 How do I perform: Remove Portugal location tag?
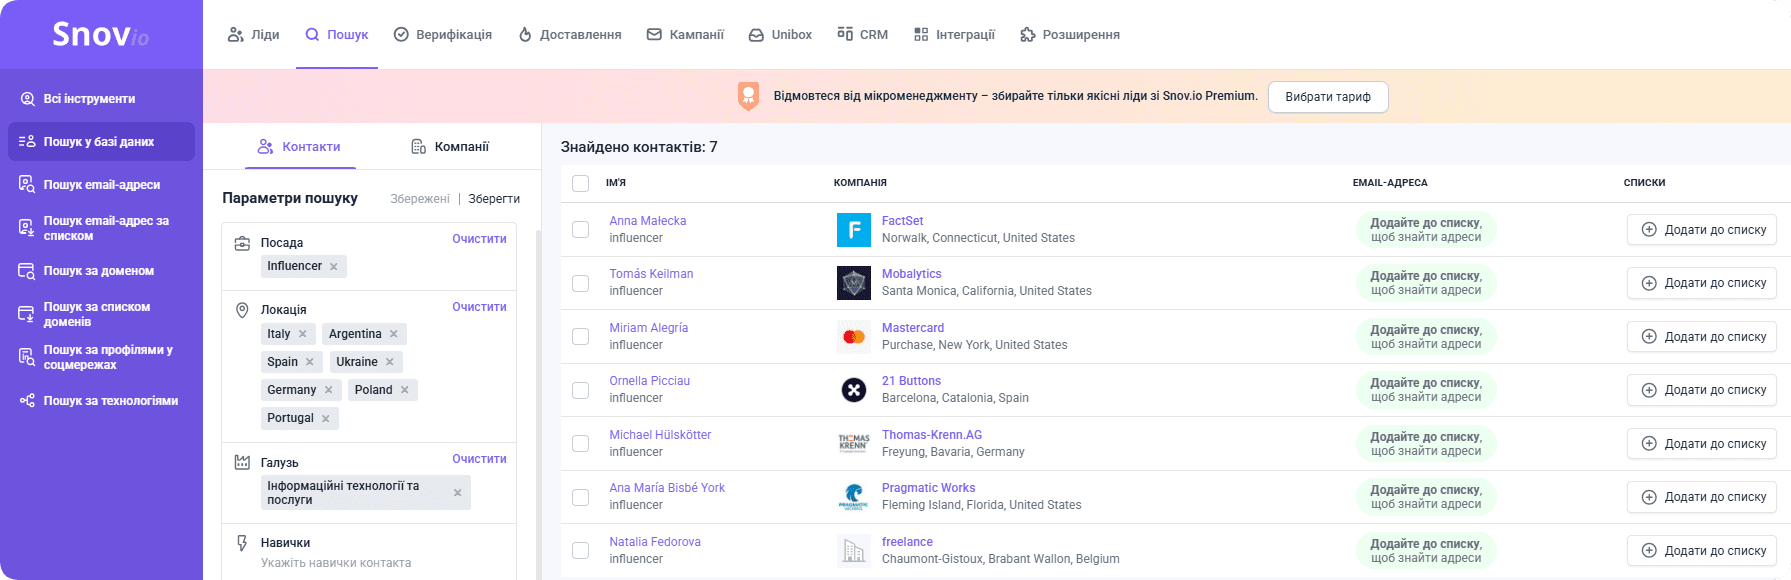[326, 418]
